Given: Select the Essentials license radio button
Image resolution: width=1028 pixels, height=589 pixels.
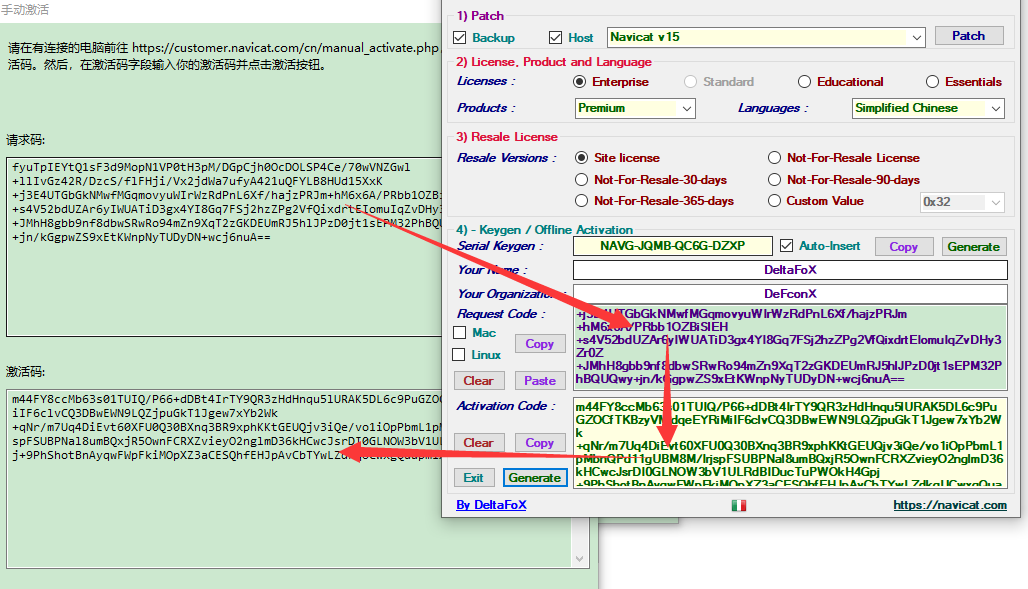Looking at the screenshot, I should [x=932, y=82].
